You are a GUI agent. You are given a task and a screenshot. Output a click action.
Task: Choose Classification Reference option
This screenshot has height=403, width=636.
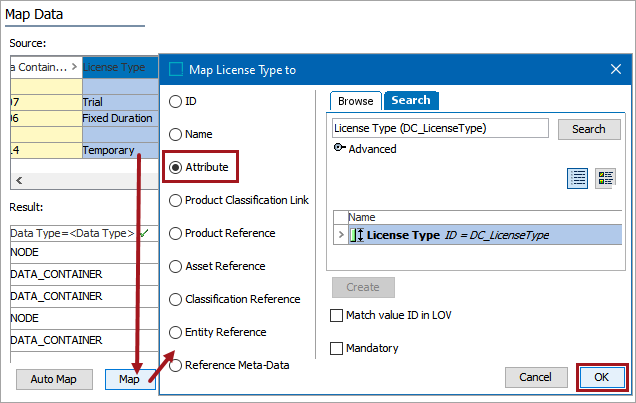[x=175, y=299]
